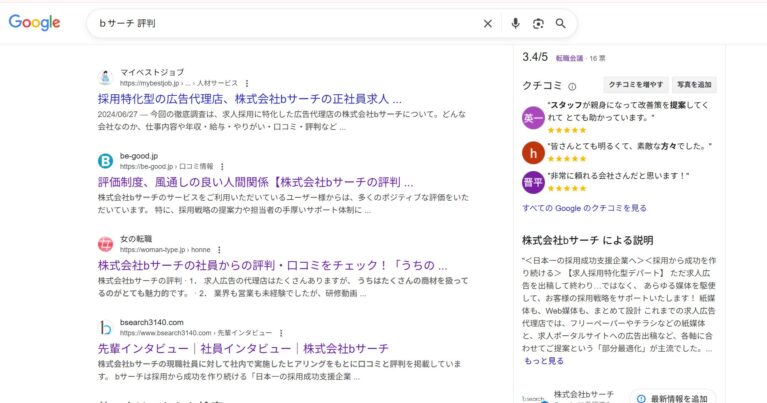
Task: Click クチコミを増やす button
Action: (x=636, y=85)
